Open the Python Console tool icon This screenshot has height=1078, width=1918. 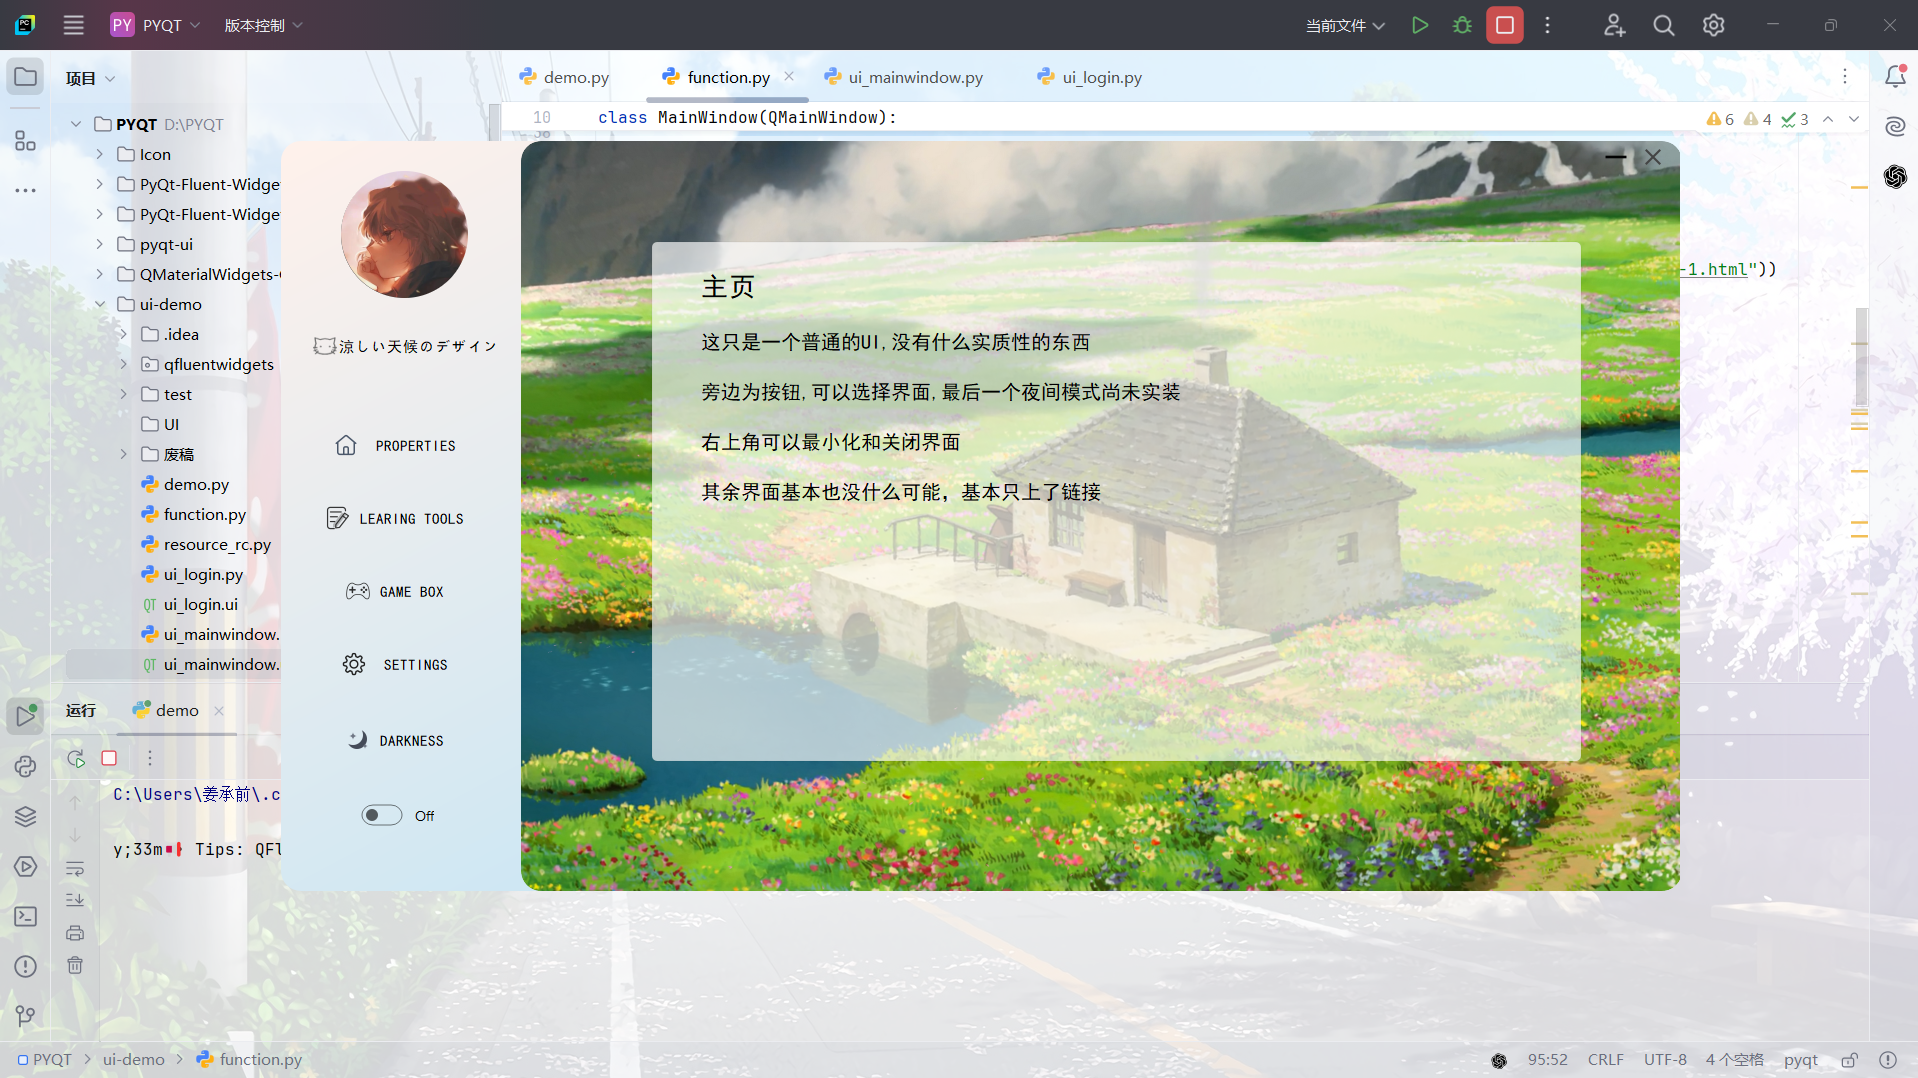coord(25,766)
